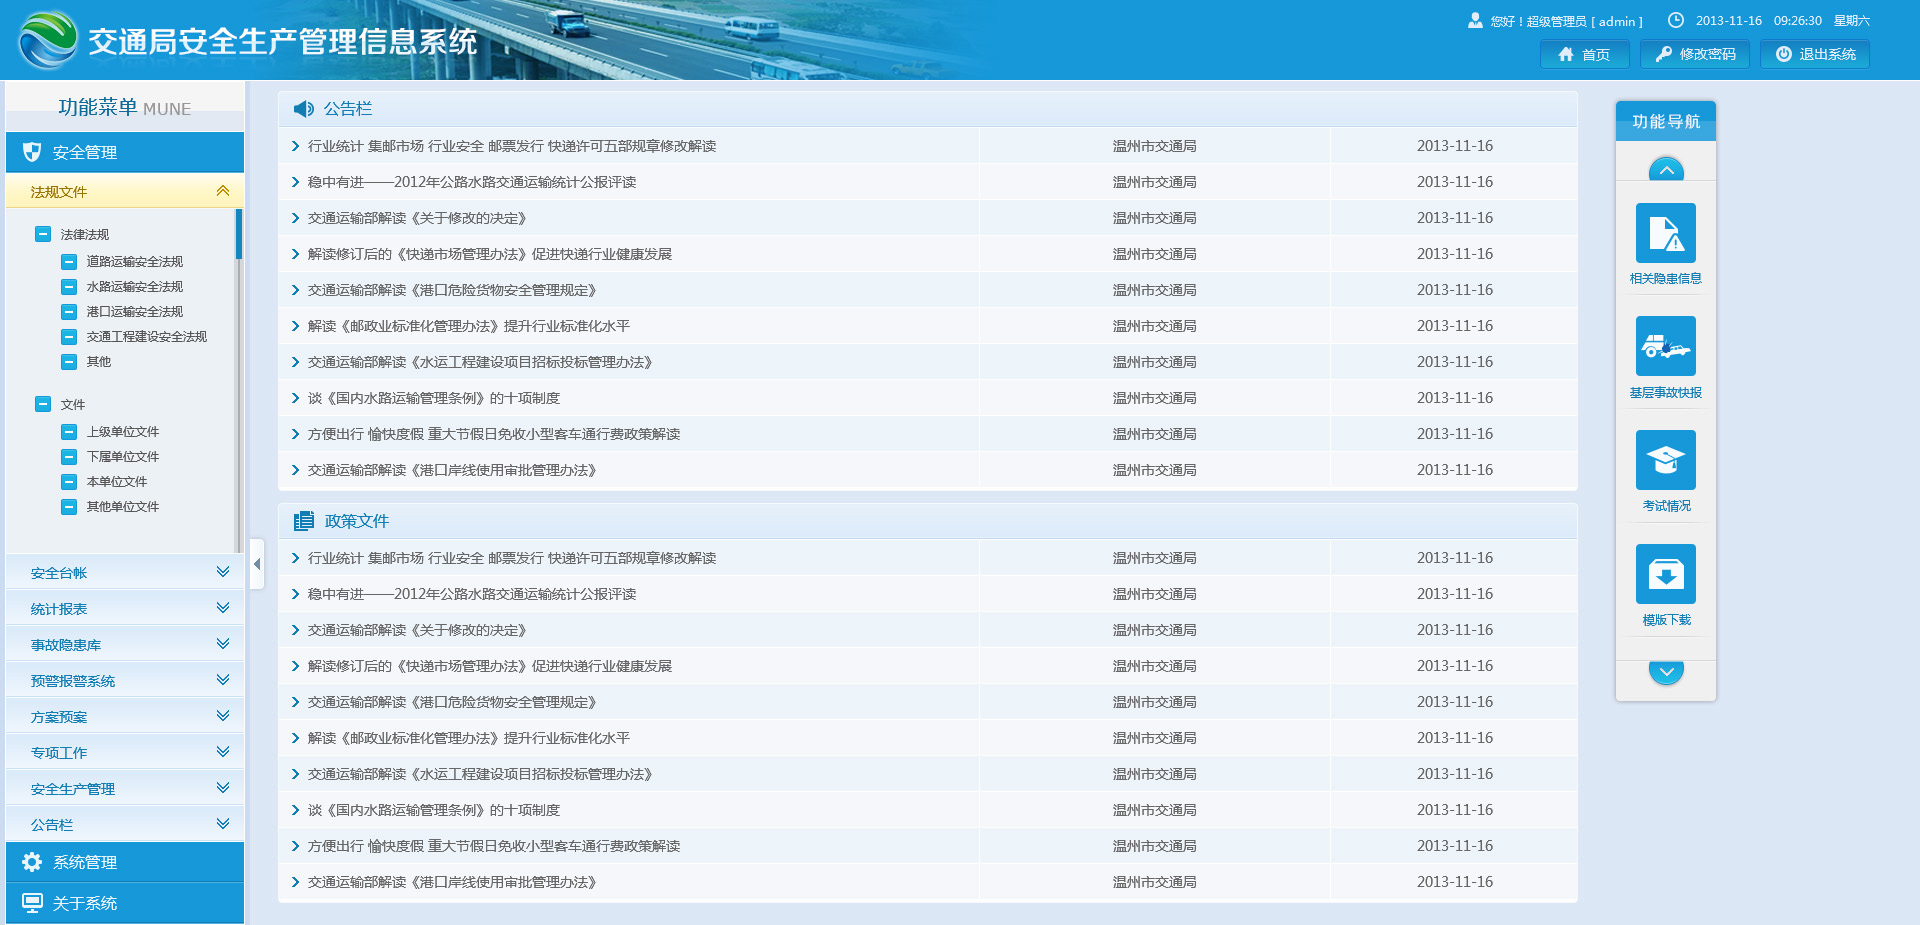The image size is (1920, 925).
Task: Click 功能导航 panel header
Action: point(1666,121)
